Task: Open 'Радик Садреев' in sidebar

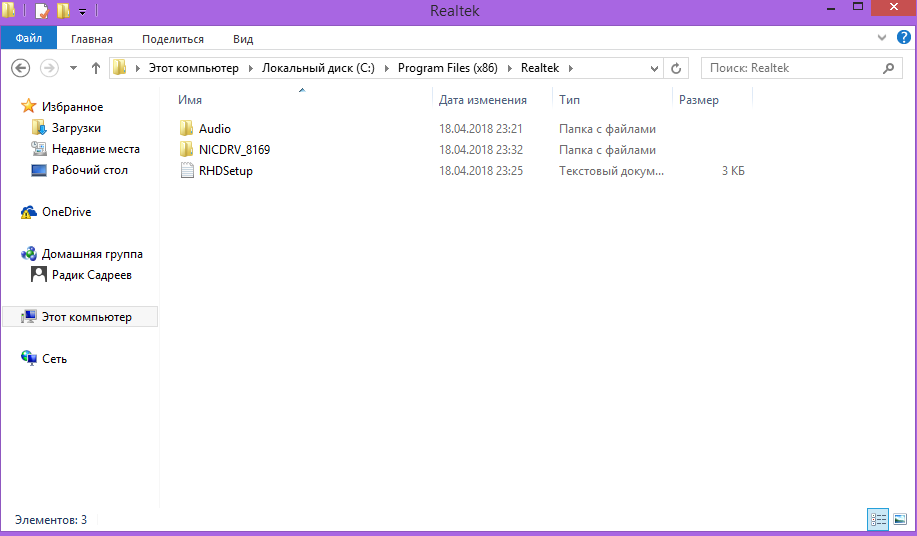Action: pos(92,275)
